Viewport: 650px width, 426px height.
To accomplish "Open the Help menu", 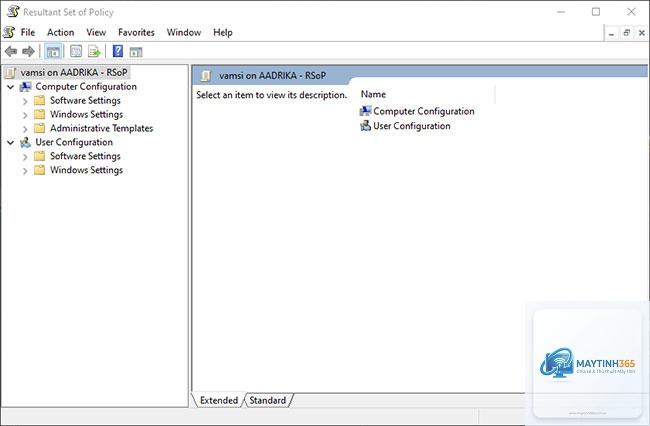I will [223, 32].
